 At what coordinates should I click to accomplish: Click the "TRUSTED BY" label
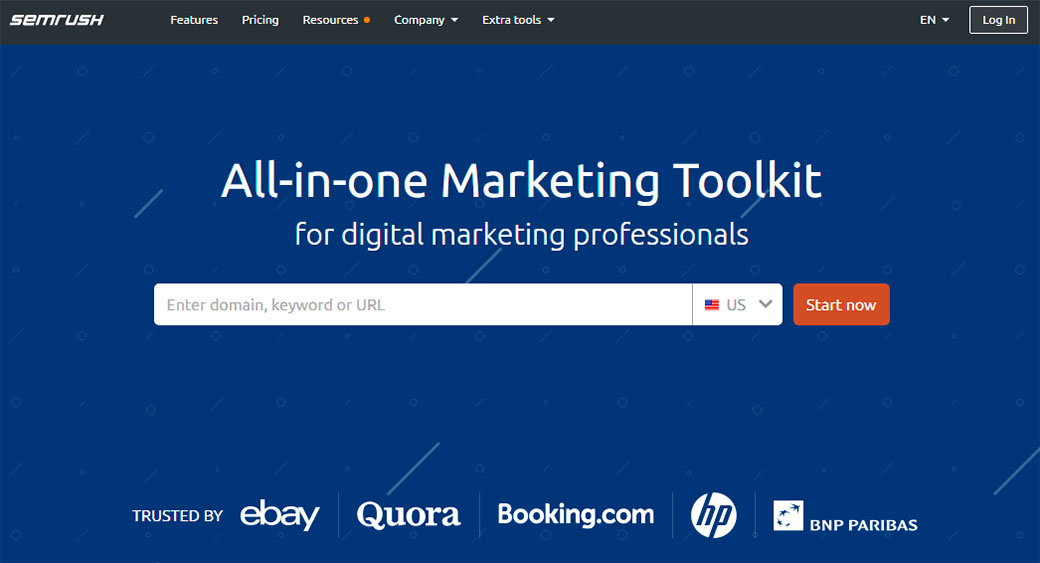(178, 516)
